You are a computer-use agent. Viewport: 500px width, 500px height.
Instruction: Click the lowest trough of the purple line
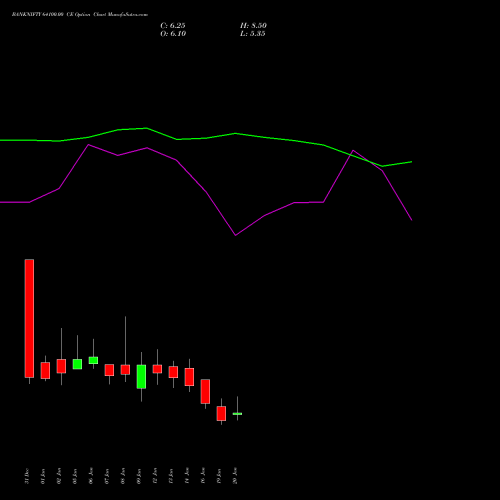point(236,235)
